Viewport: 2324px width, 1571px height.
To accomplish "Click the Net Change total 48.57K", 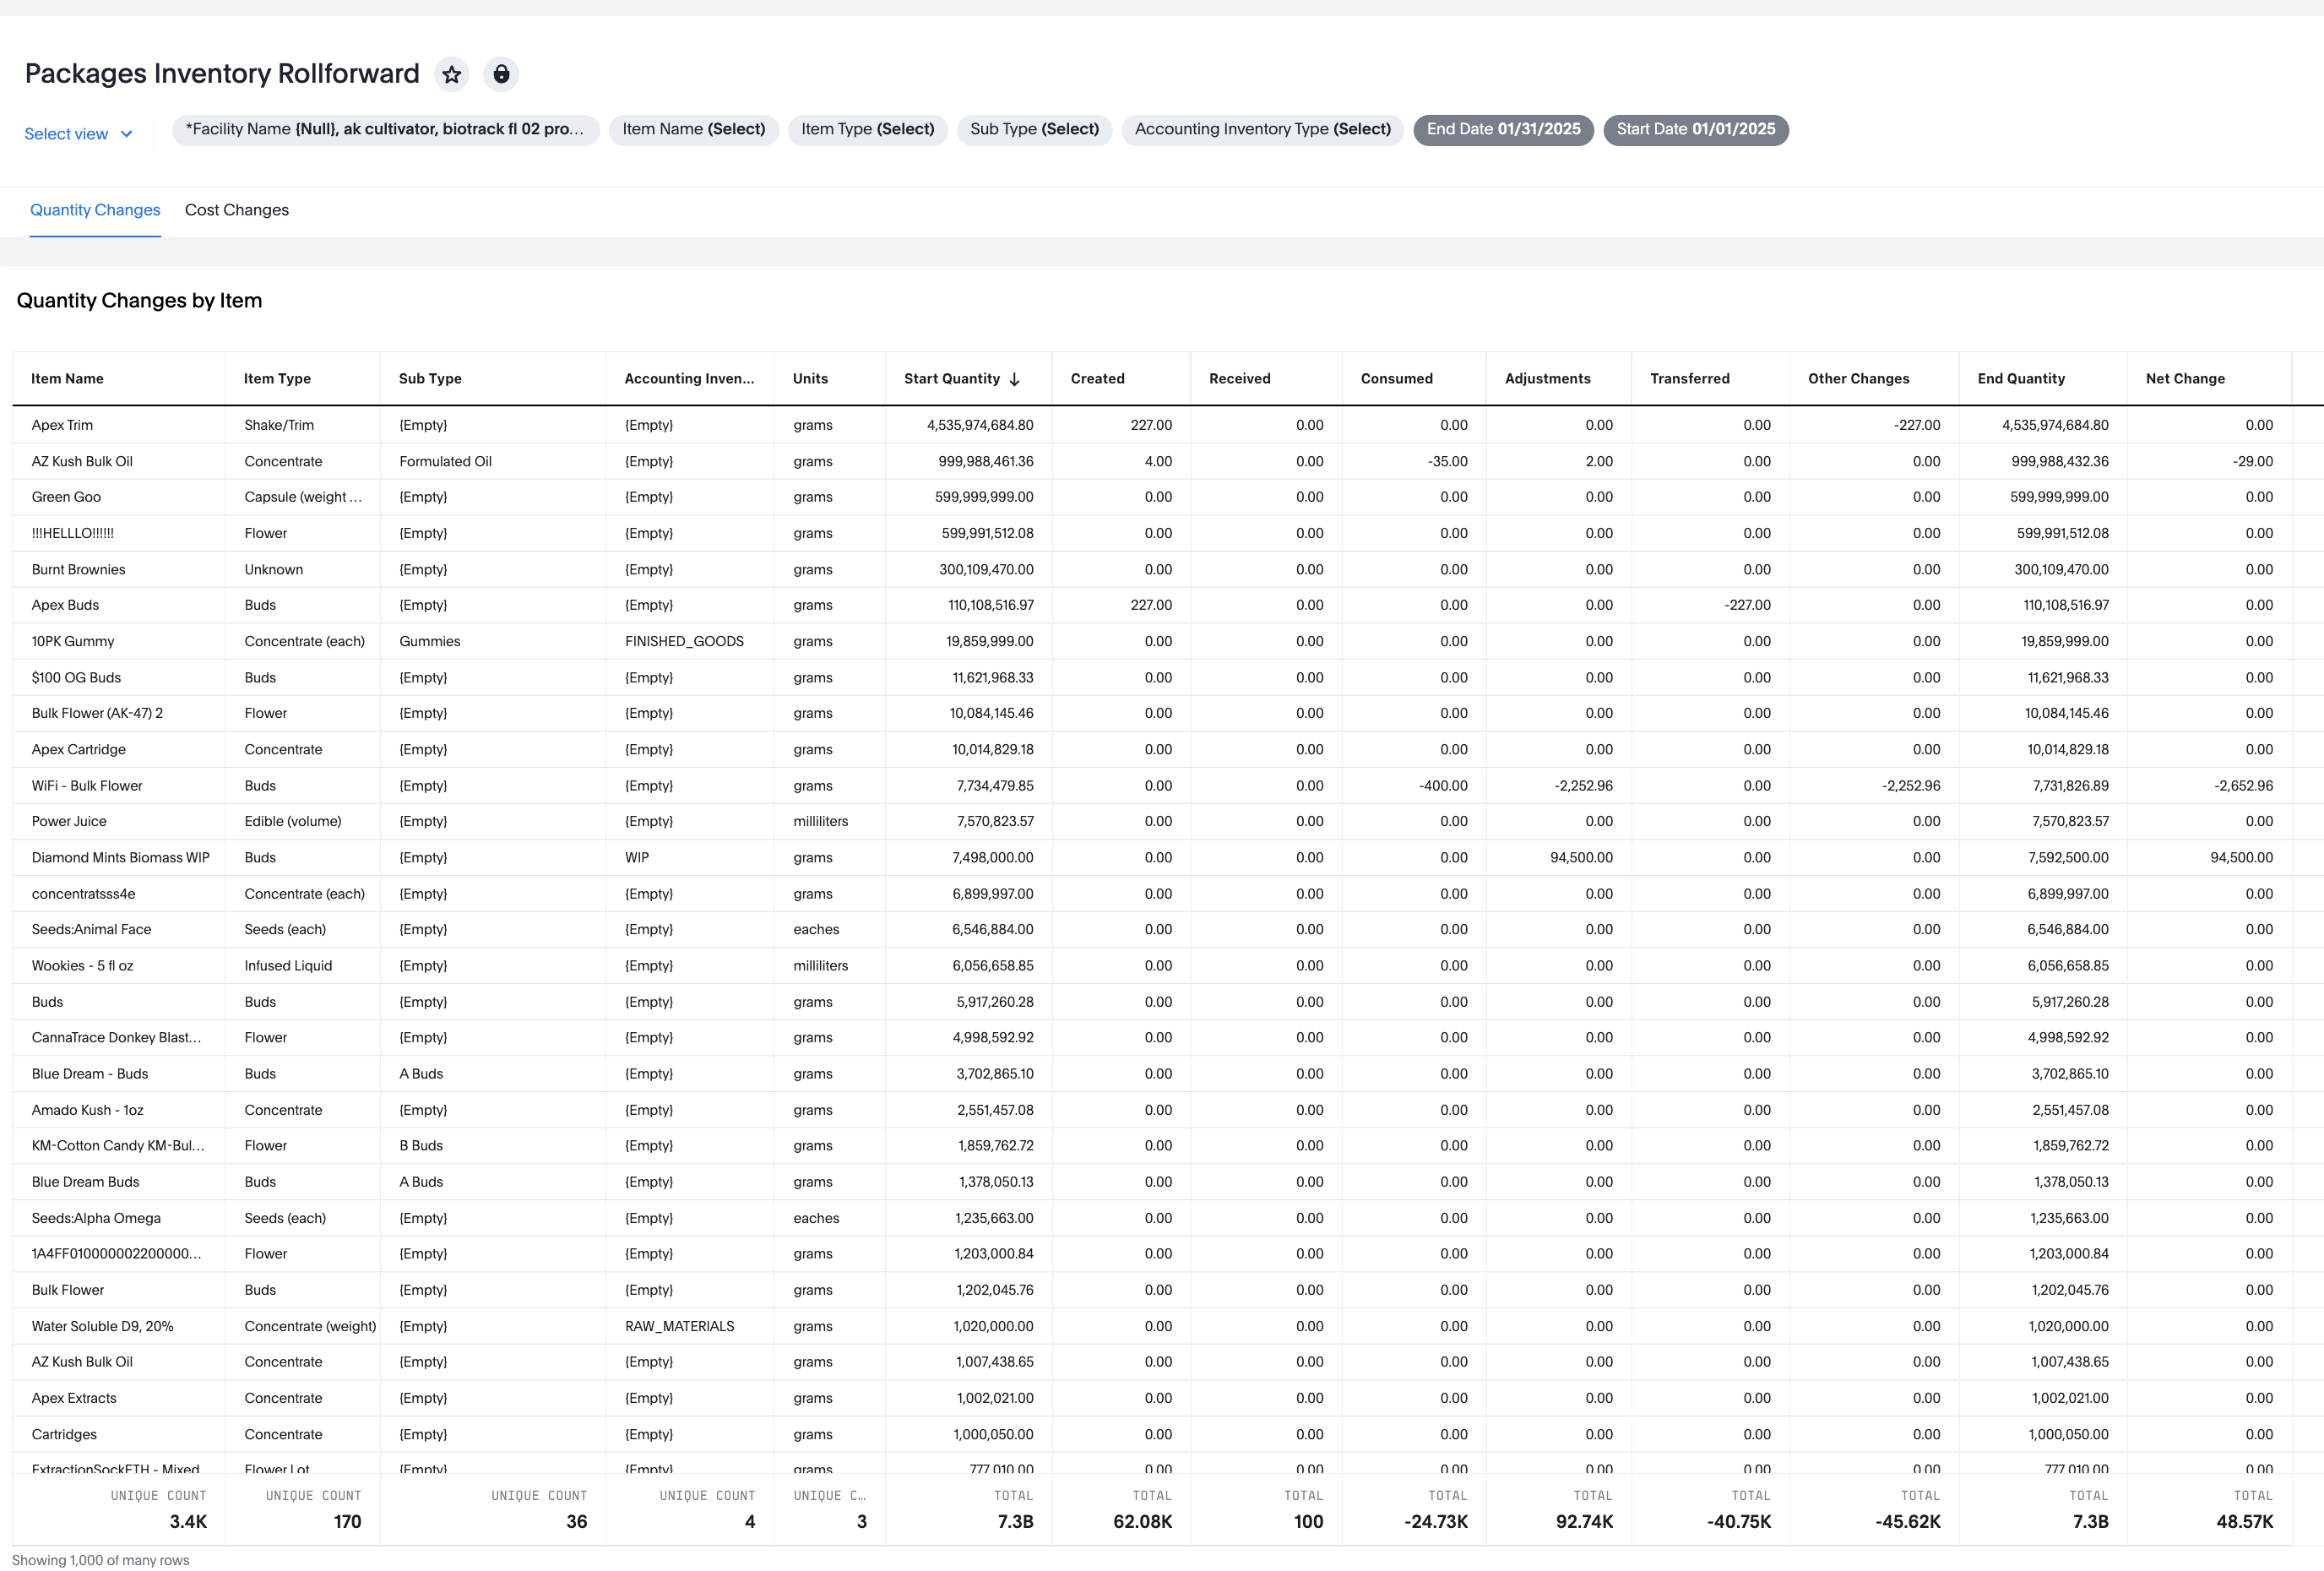I will (2244, 1521).
